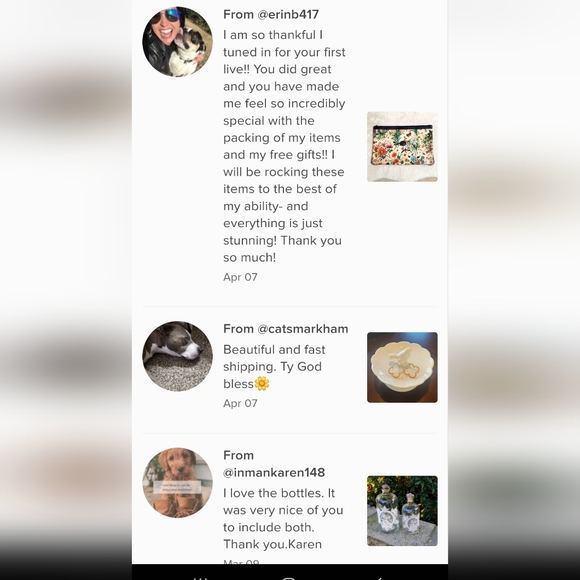This screenshot has height=580, width=580.
Task: Open the floral pouch product thumbnail
Action: tap(402, 146)
